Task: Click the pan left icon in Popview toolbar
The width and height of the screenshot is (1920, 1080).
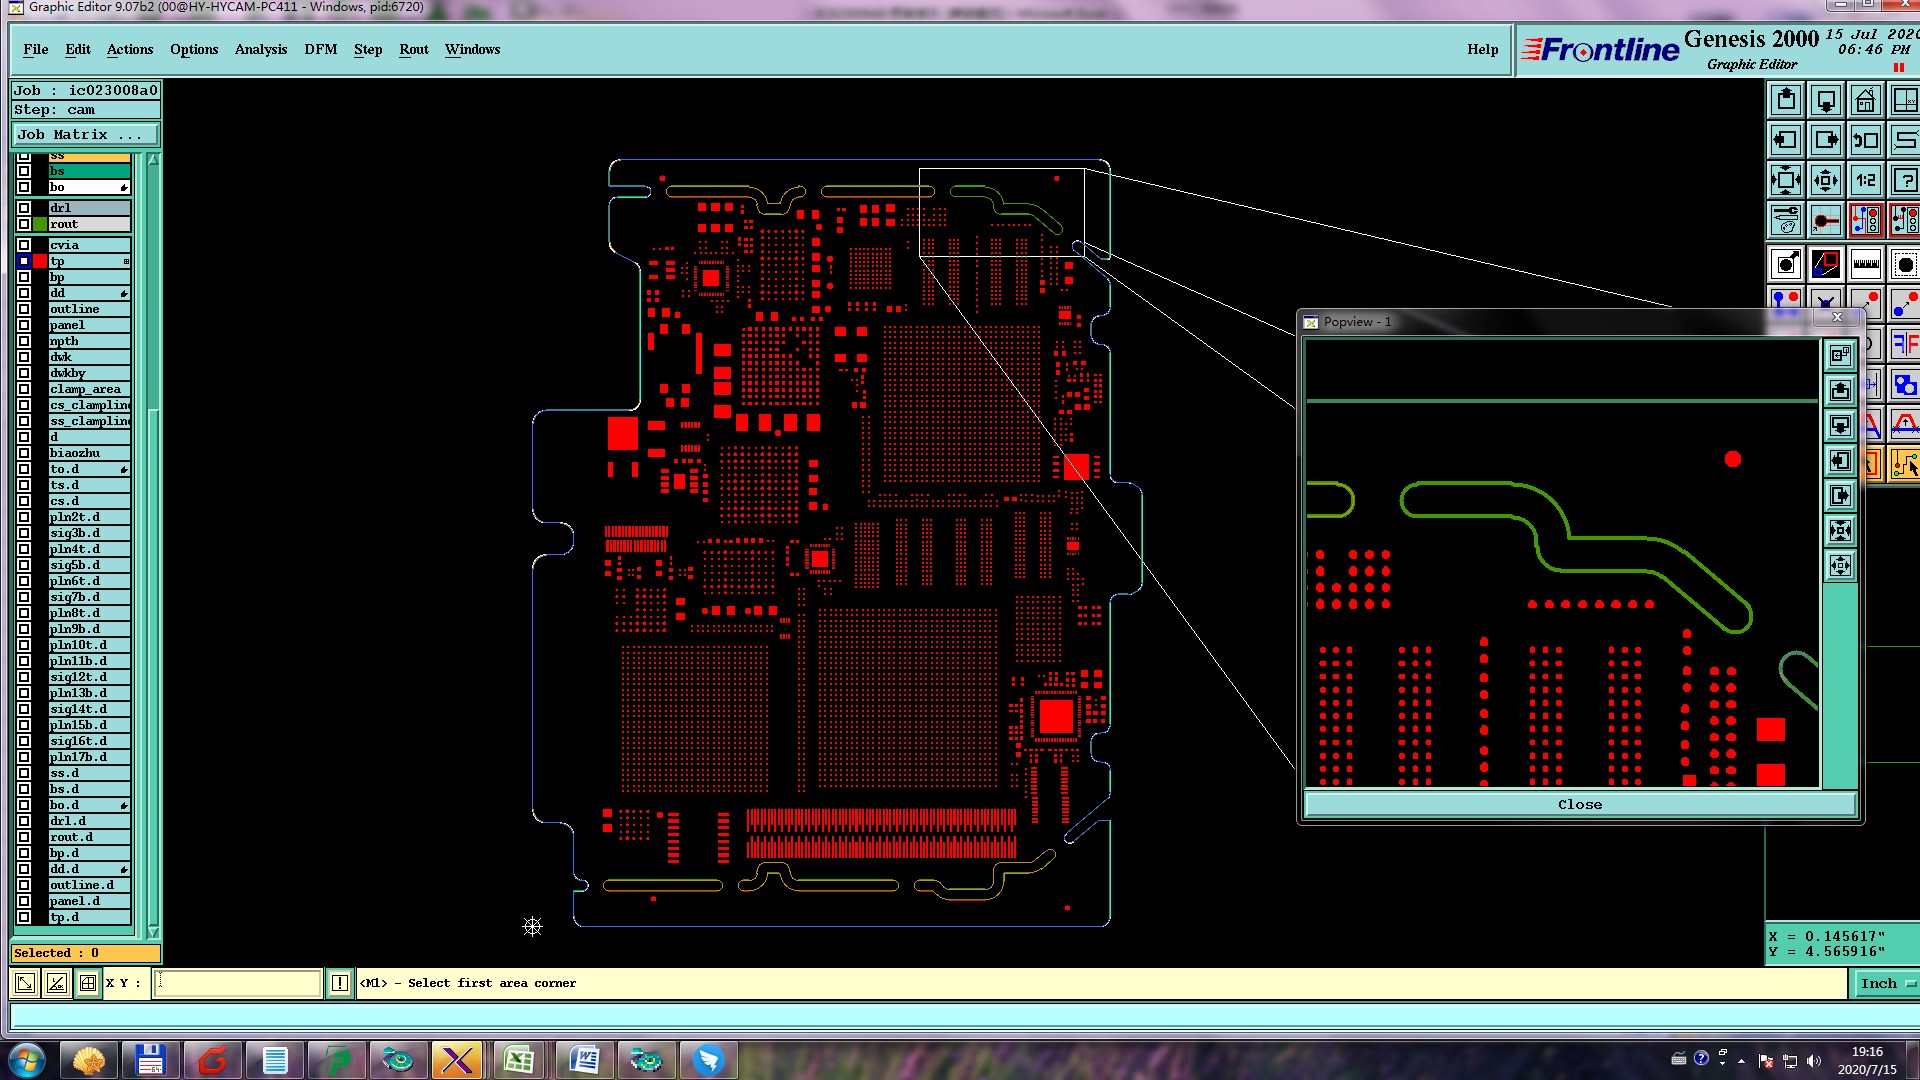Action: click(1840, 461)
